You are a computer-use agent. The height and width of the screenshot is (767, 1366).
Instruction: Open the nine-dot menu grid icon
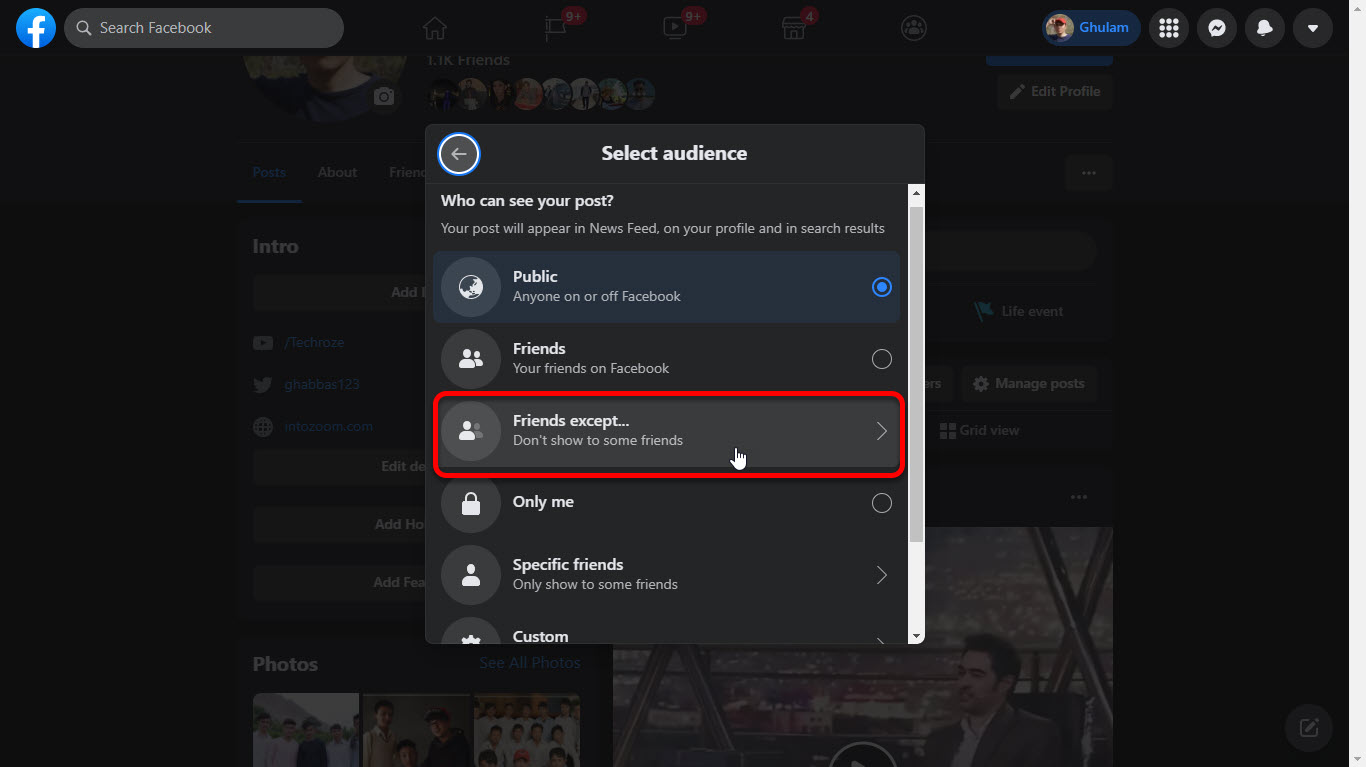point(1168,28)
